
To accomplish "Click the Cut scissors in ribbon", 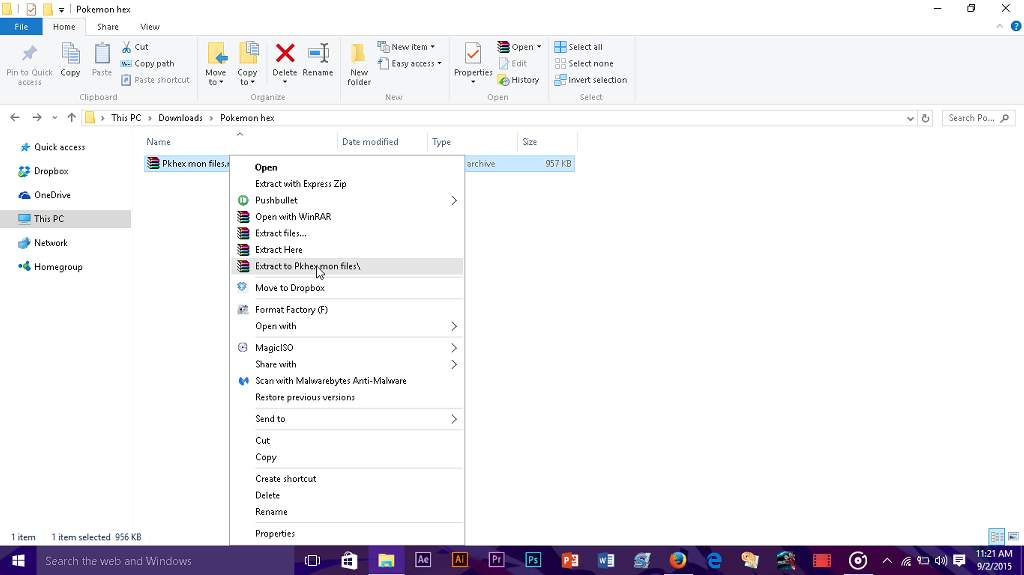I will coord(135,47).
